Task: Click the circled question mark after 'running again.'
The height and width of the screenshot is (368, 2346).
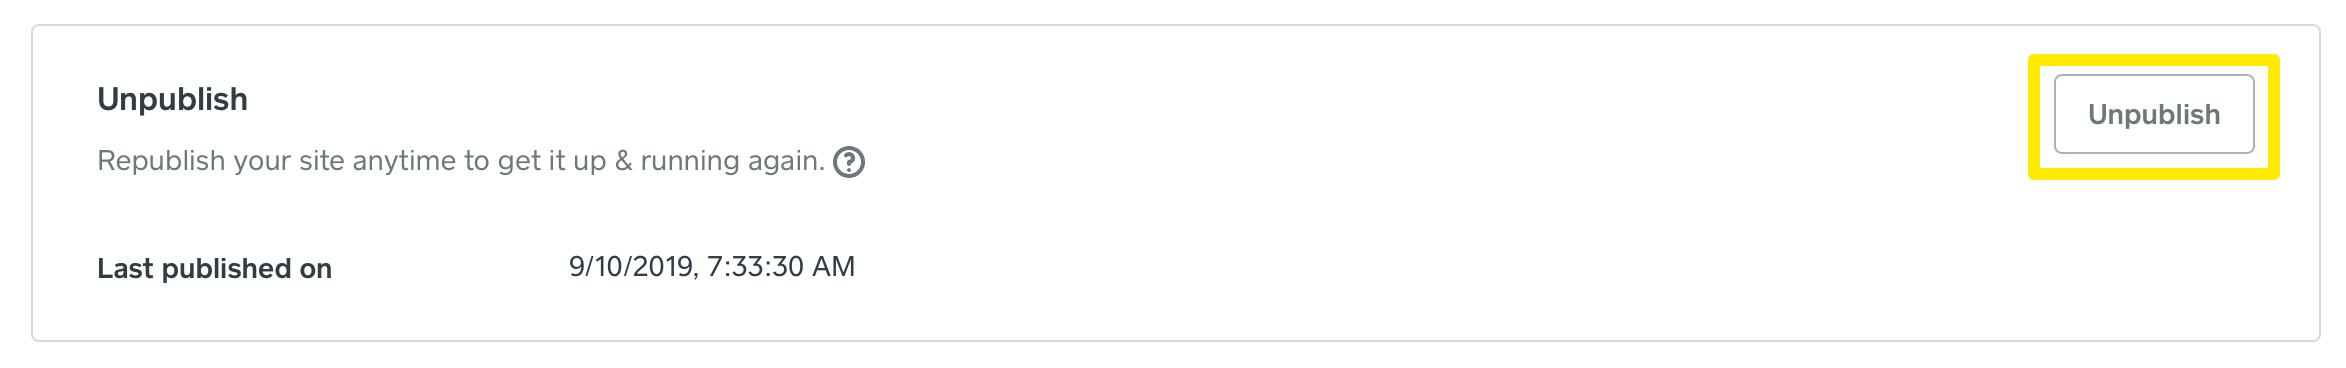Action: click(849, 161)
